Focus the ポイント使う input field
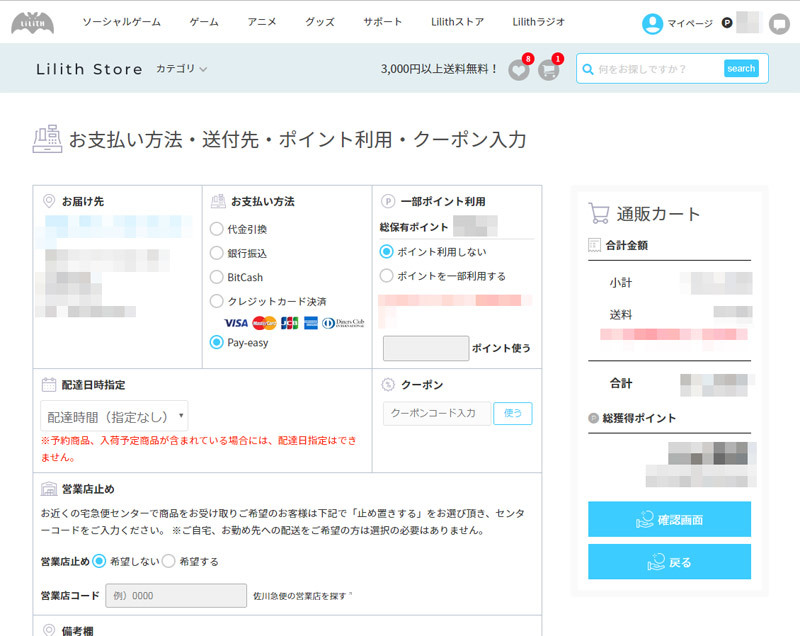 pyautogui.click(x=426, y=348)
